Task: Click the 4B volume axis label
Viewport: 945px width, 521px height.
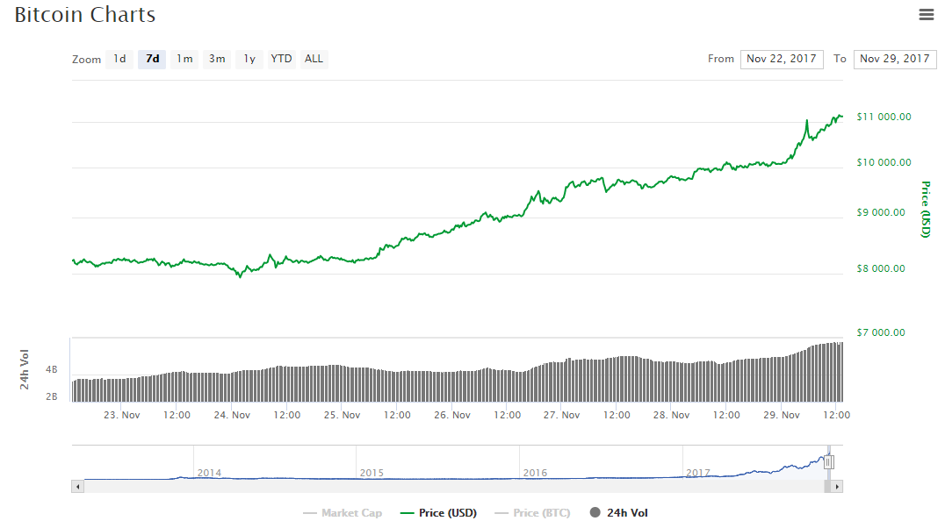Action: click(x=52, y=370)
